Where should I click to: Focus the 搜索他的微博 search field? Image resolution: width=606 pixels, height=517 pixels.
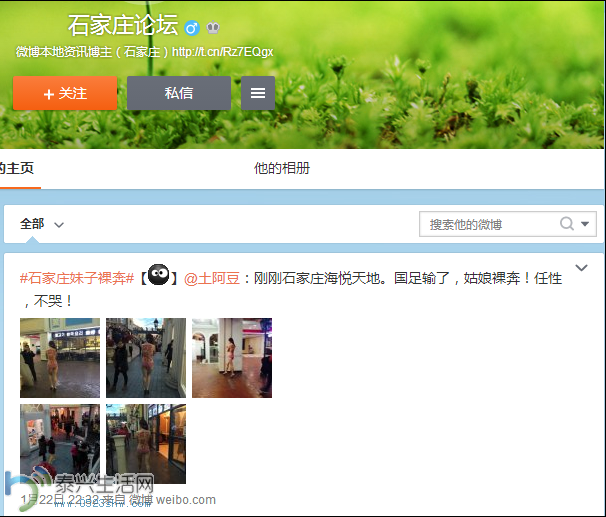coord(490,224)
